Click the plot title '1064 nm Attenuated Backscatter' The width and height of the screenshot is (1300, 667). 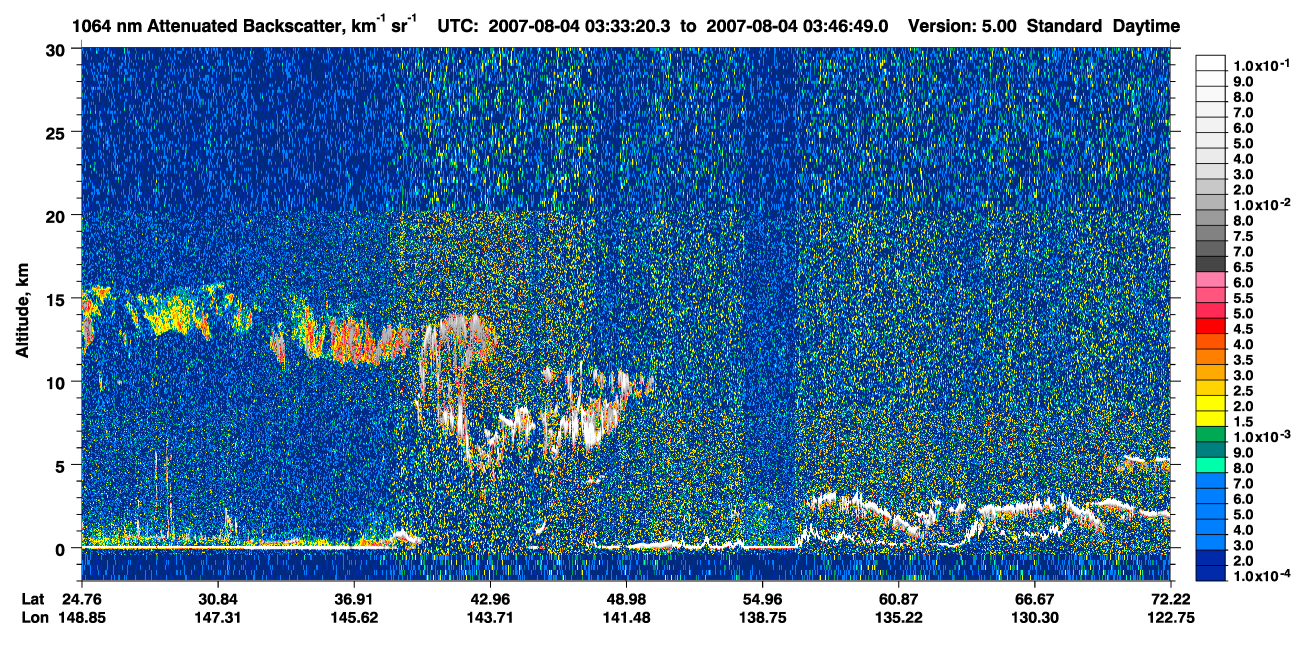[208, 27]
